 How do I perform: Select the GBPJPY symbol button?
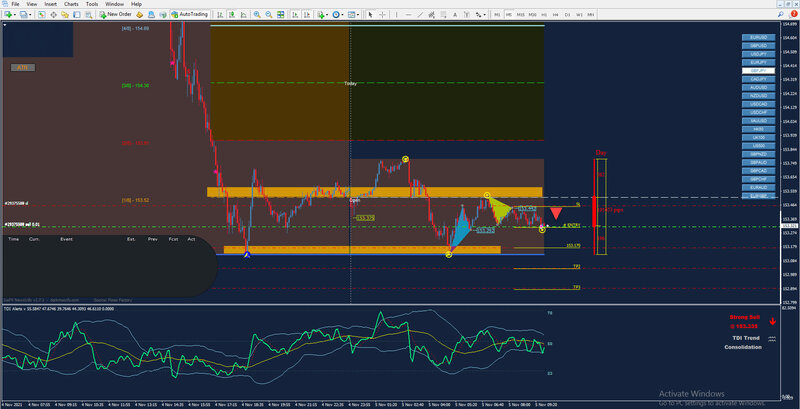[x=759, y=70]
